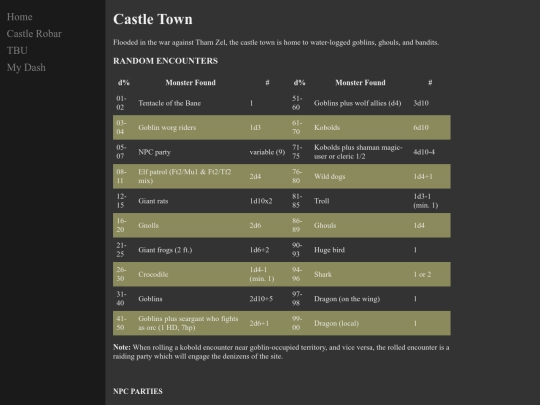Screen dimensions: 540x405
Task: Click the NPC PARTIES heading
Action: tap(138, 392)
